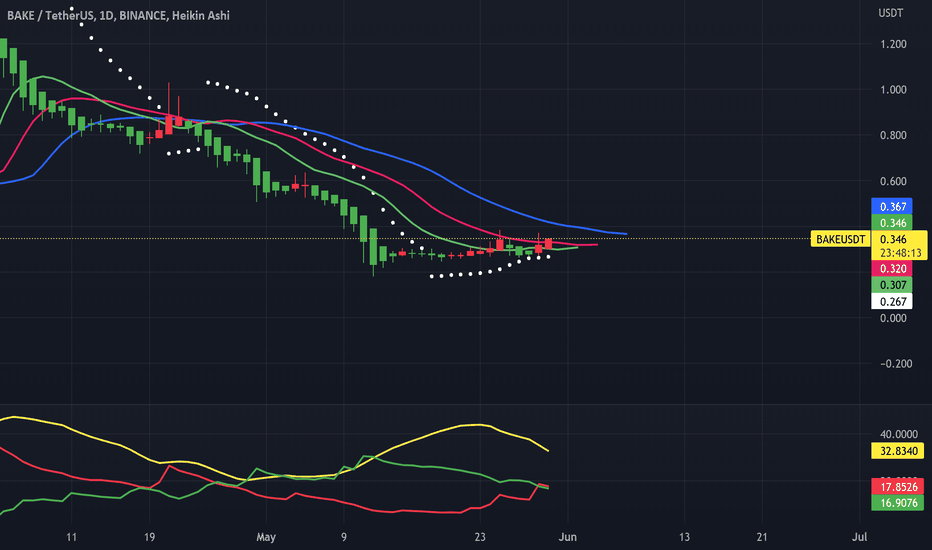This screenshot has height=550, width=932.
Task: Click the Jul date axis label
Action: [x=859, y=537]
